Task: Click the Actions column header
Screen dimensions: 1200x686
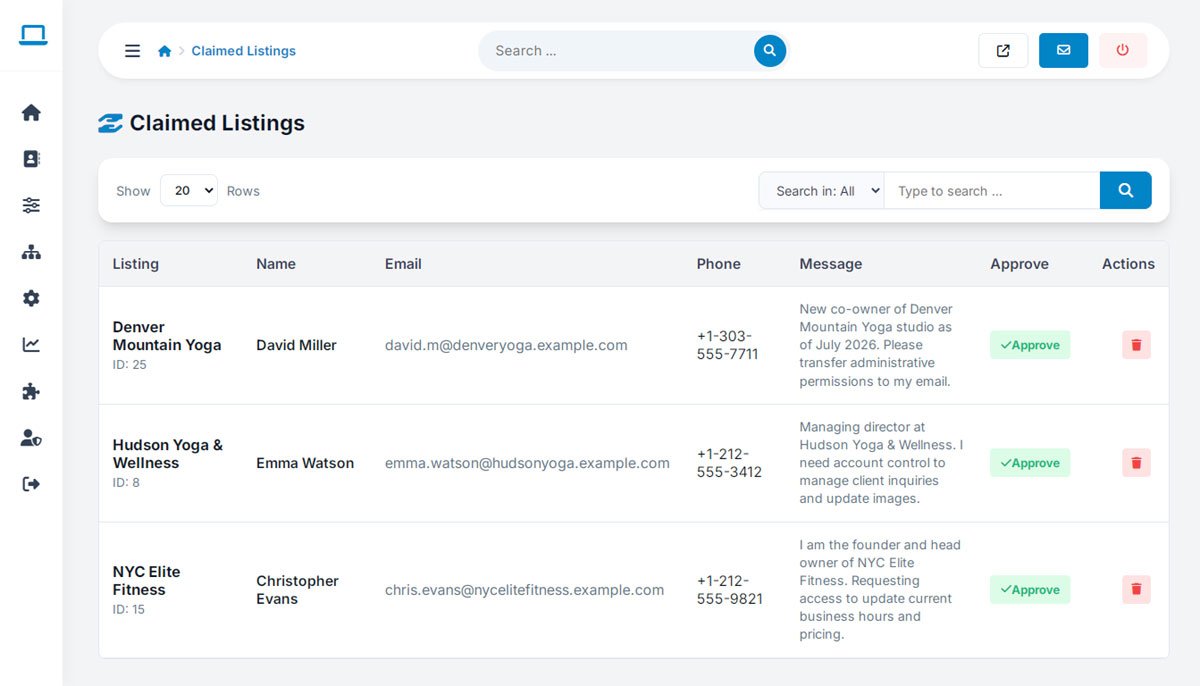Action: pos(1128,264)
